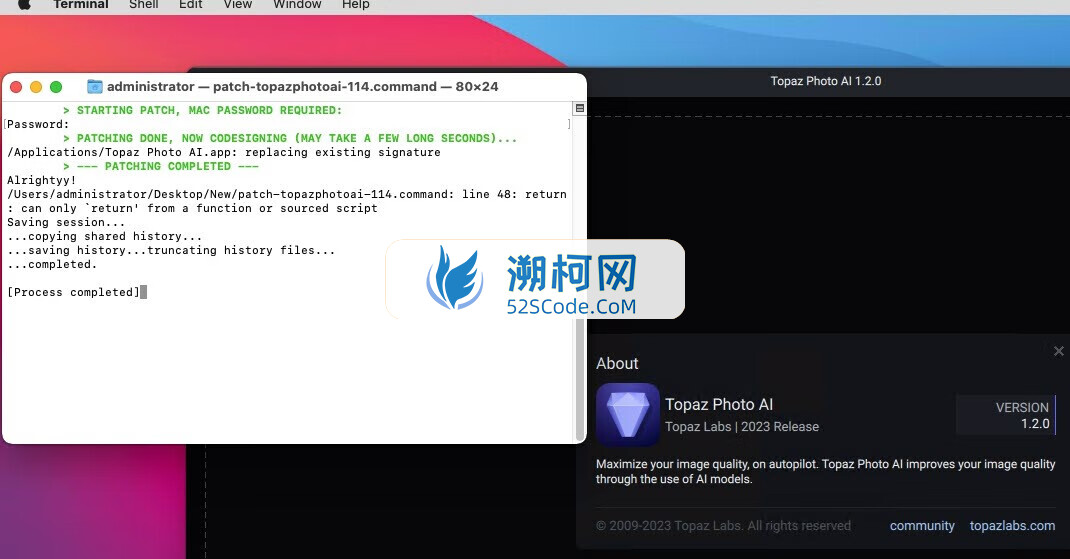Viewport: 1070px width, 559px height.
Task: Click the Topaz Photo AI app icon
Action: click(628, 414)
